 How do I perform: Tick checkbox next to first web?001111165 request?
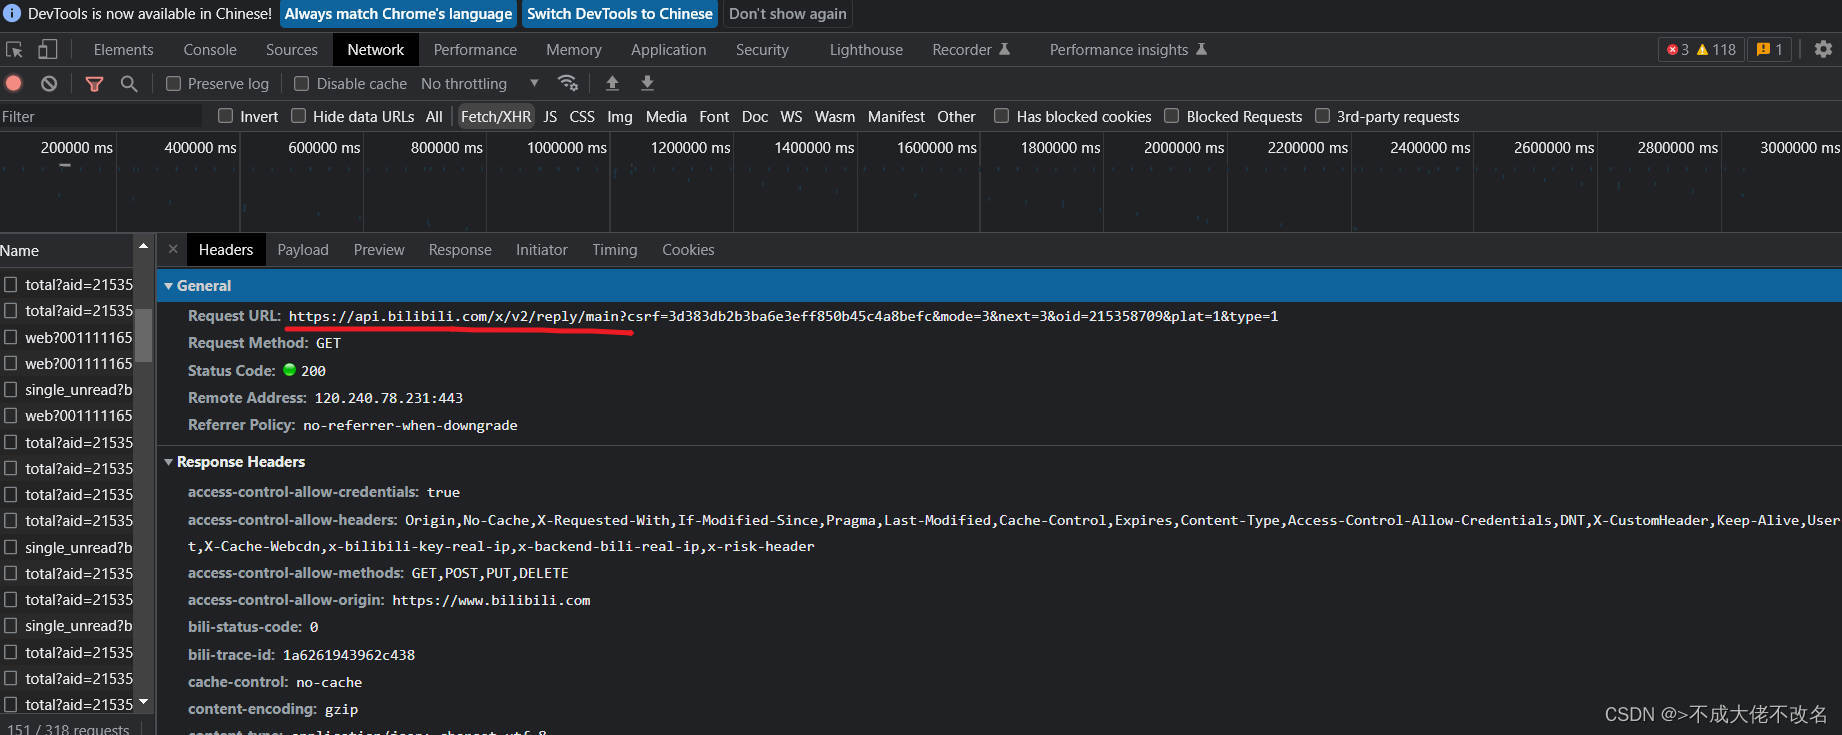point(10,337)
